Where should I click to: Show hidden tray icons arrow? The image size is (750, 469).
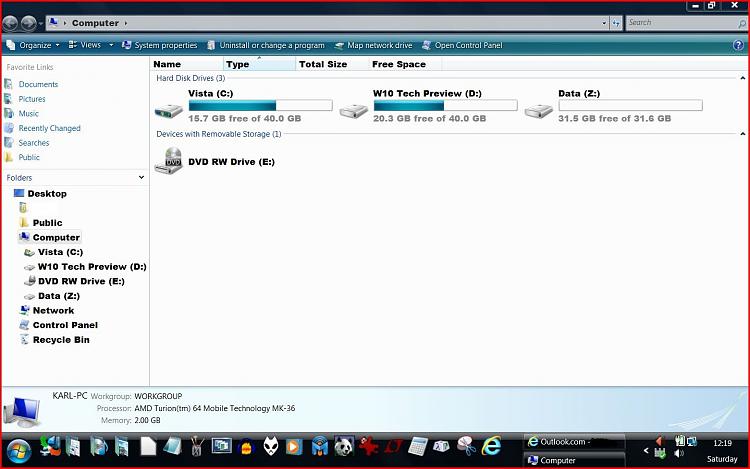pos(646,450)
